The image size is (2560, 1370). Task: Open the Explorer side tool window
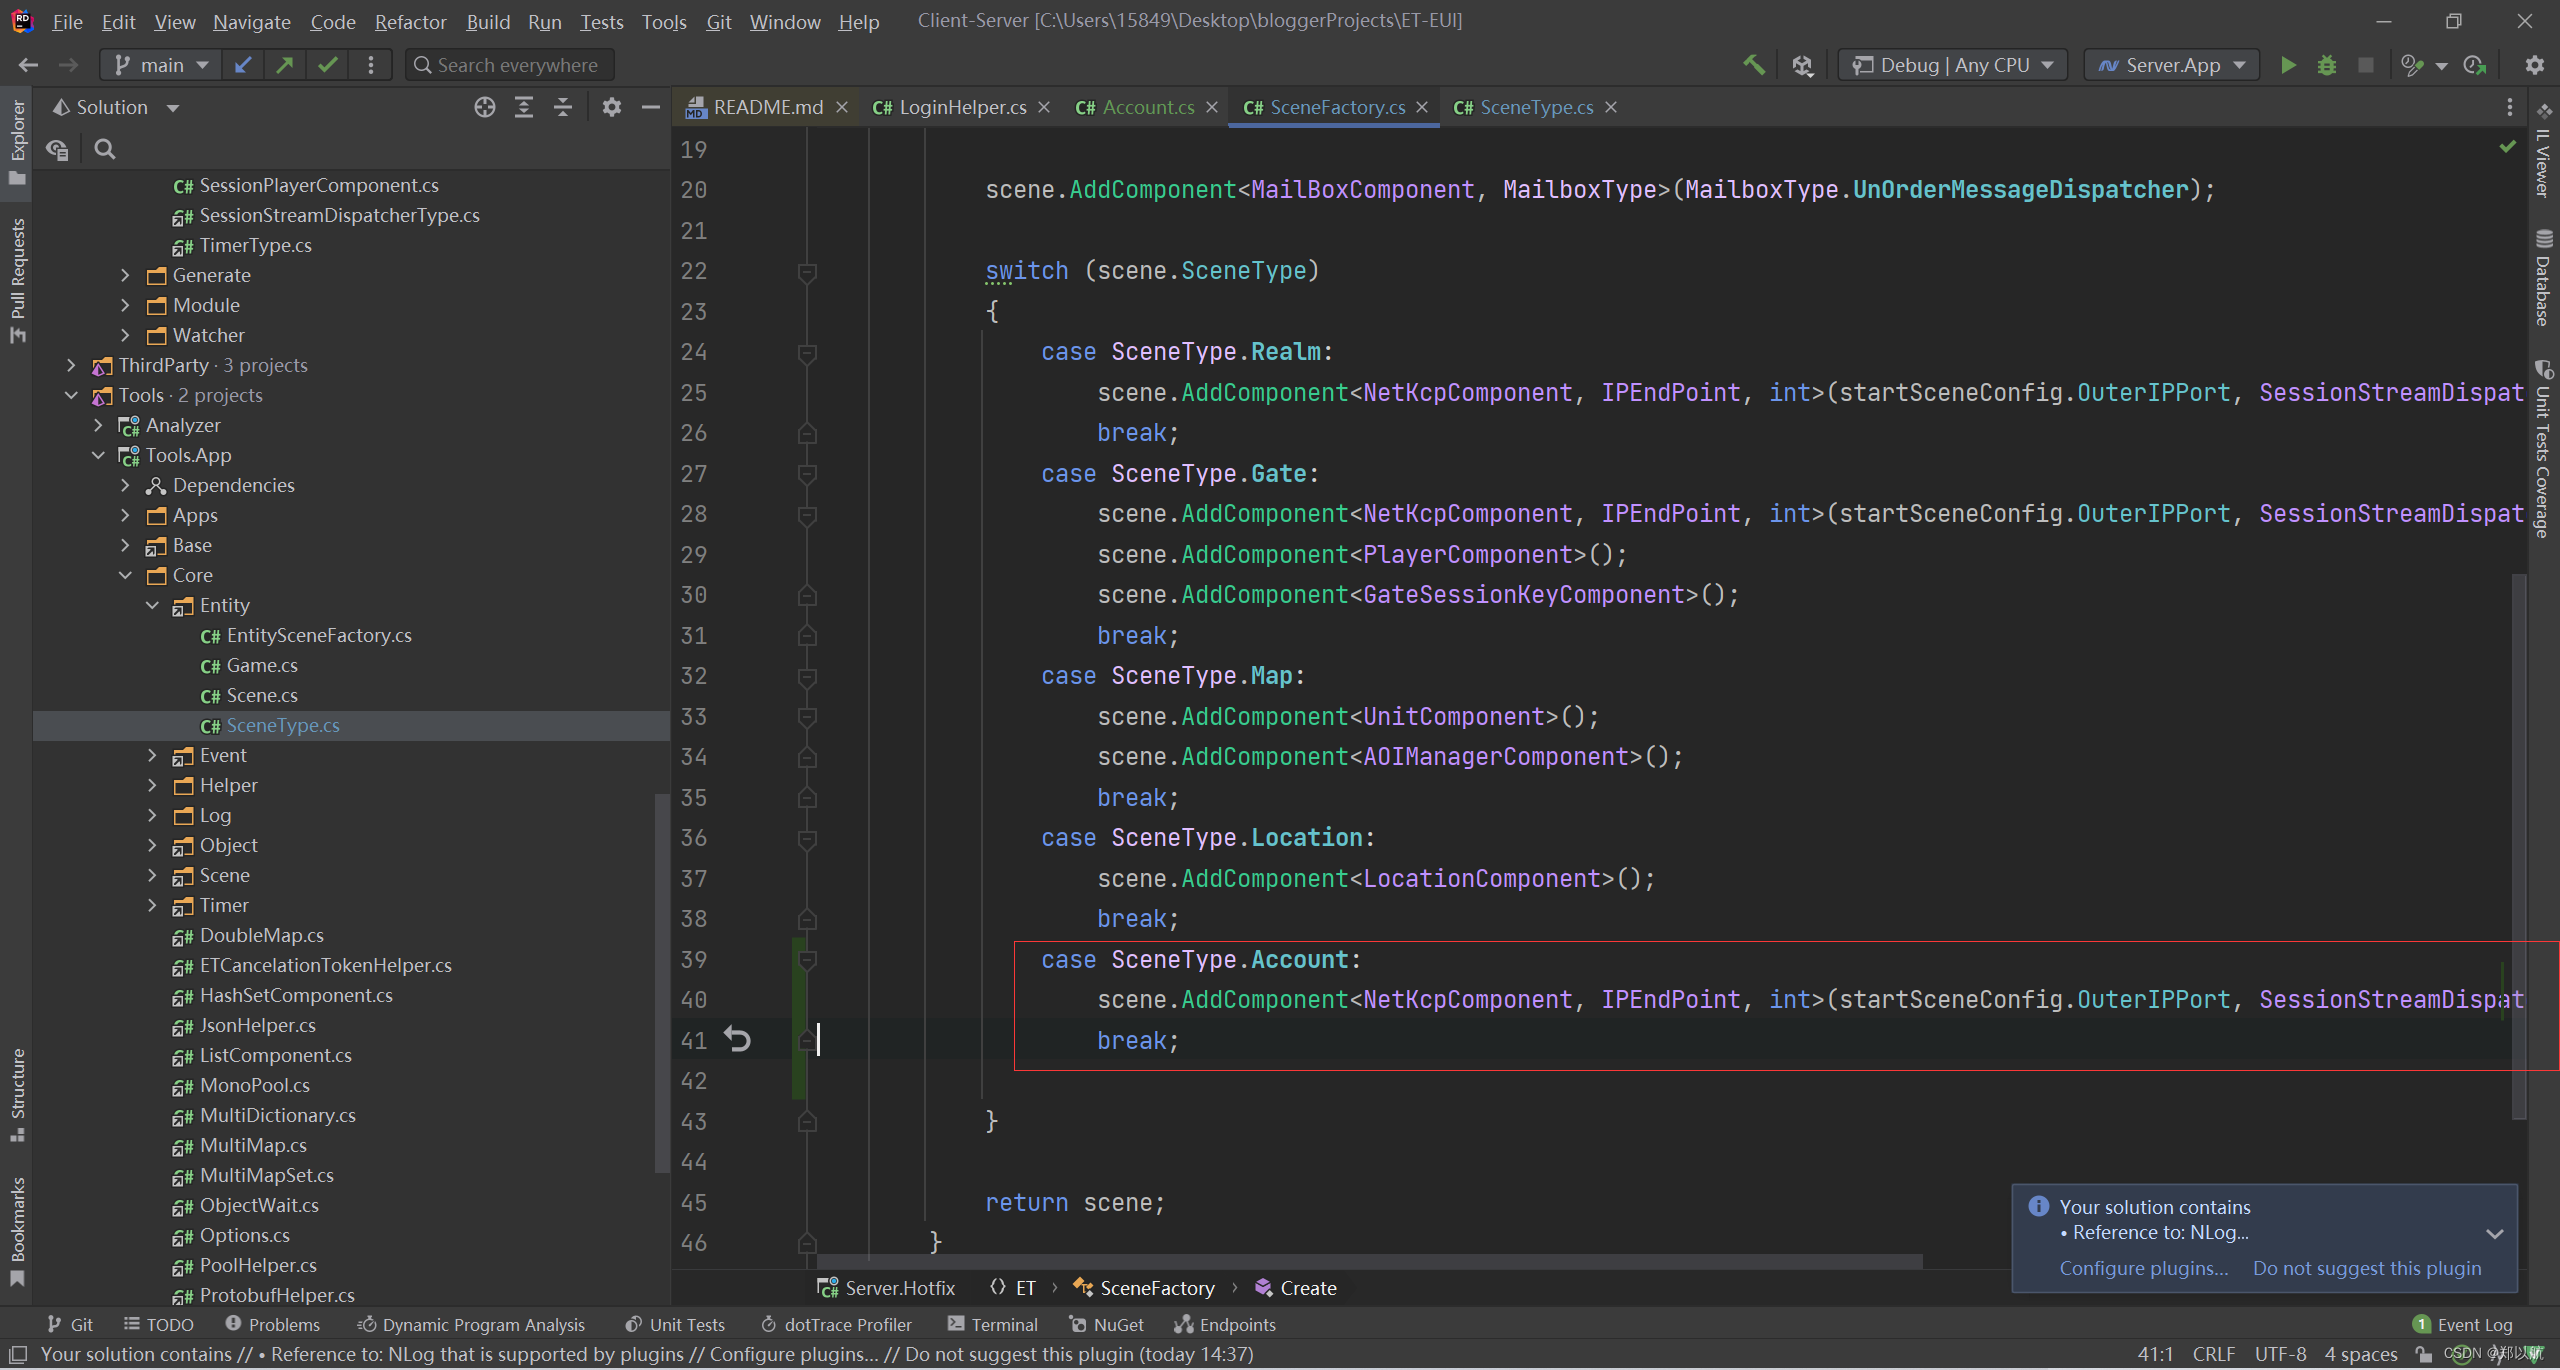click(x=17, y=142)
